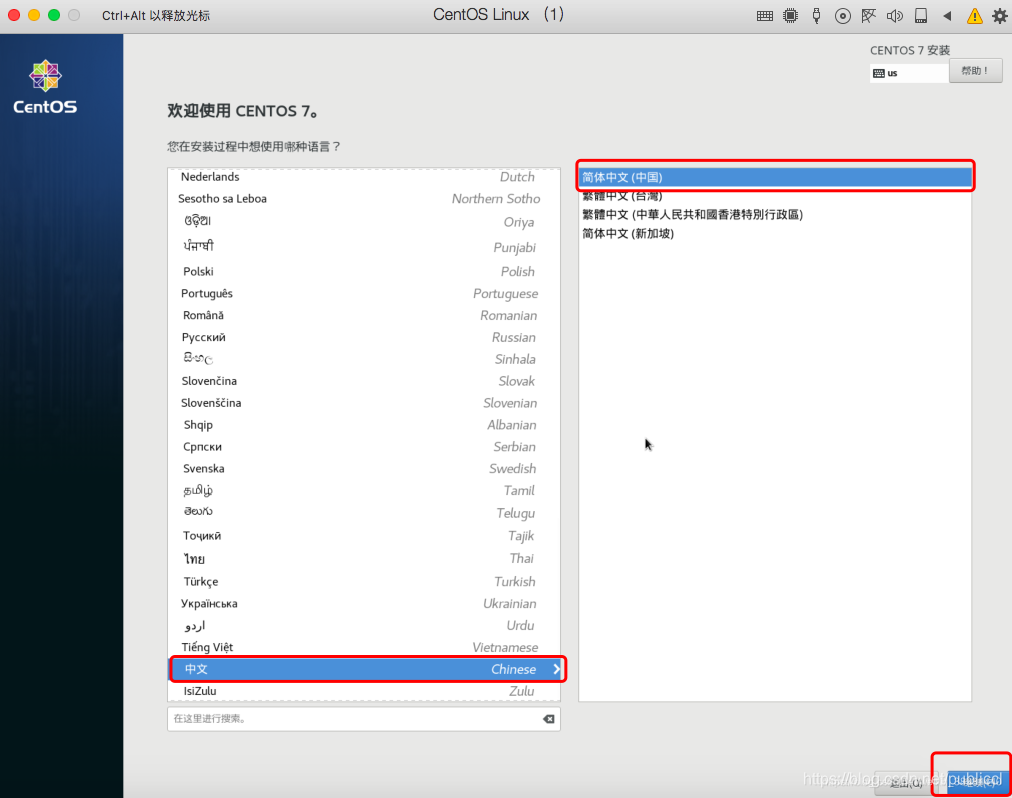Select Português Portuguese language row
1012x798 pixels.
point(364,293)
